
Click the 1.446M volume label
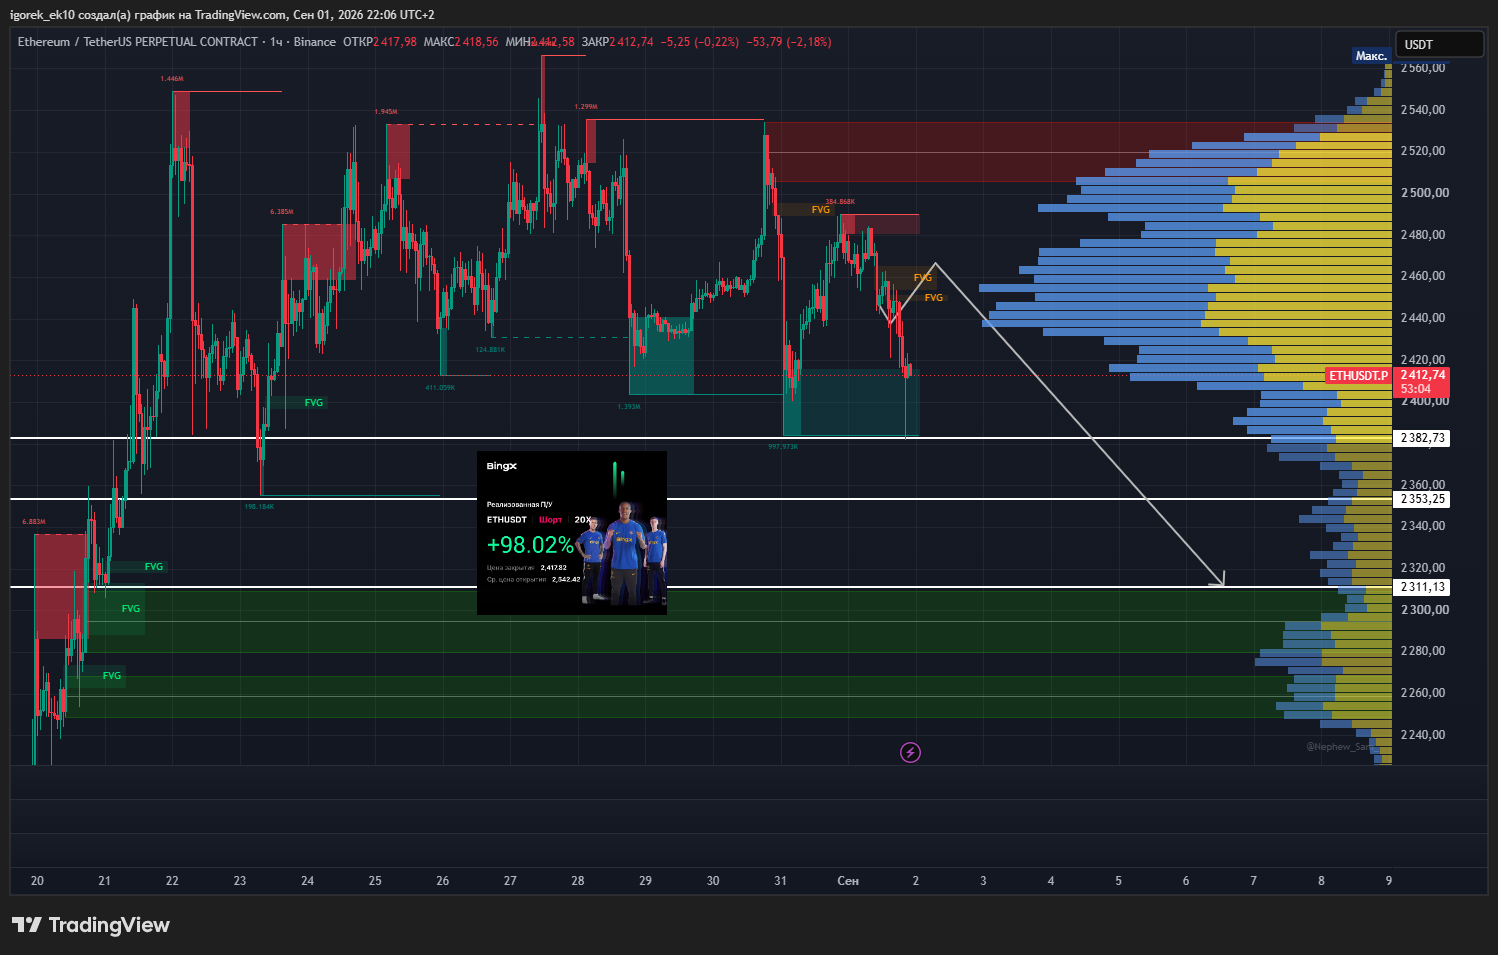click(172, 79)
